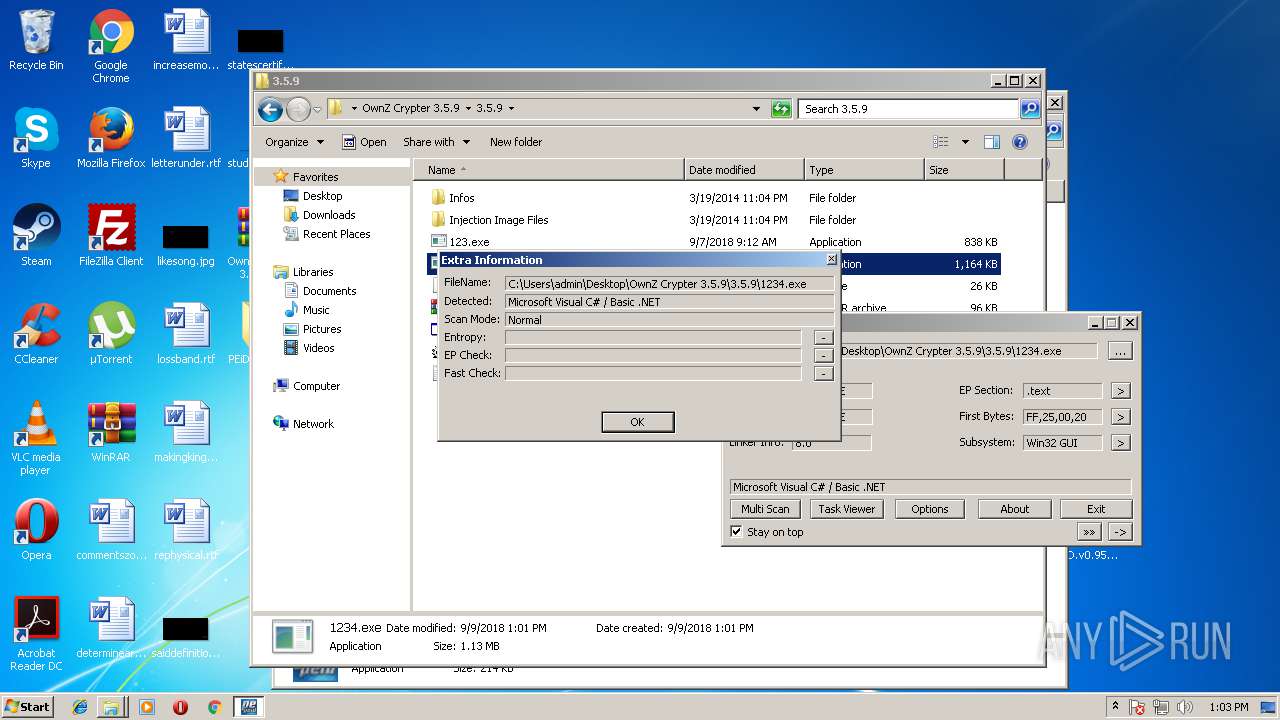Open the Explorer help question mark icon
The height and width of the screenshot is (720, 1280).
(1020, 142)
